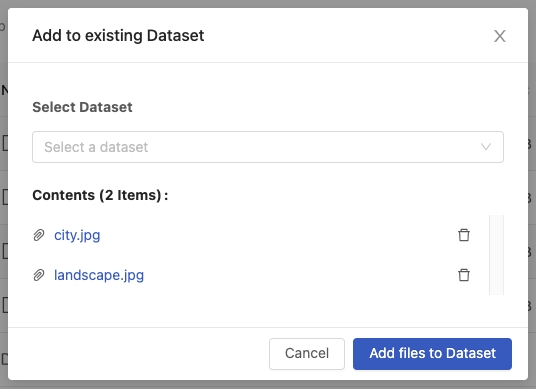Open the landscape.jpg file link
Image resolution: width=536 pixels, height=389 pixels.
(99, 275)
